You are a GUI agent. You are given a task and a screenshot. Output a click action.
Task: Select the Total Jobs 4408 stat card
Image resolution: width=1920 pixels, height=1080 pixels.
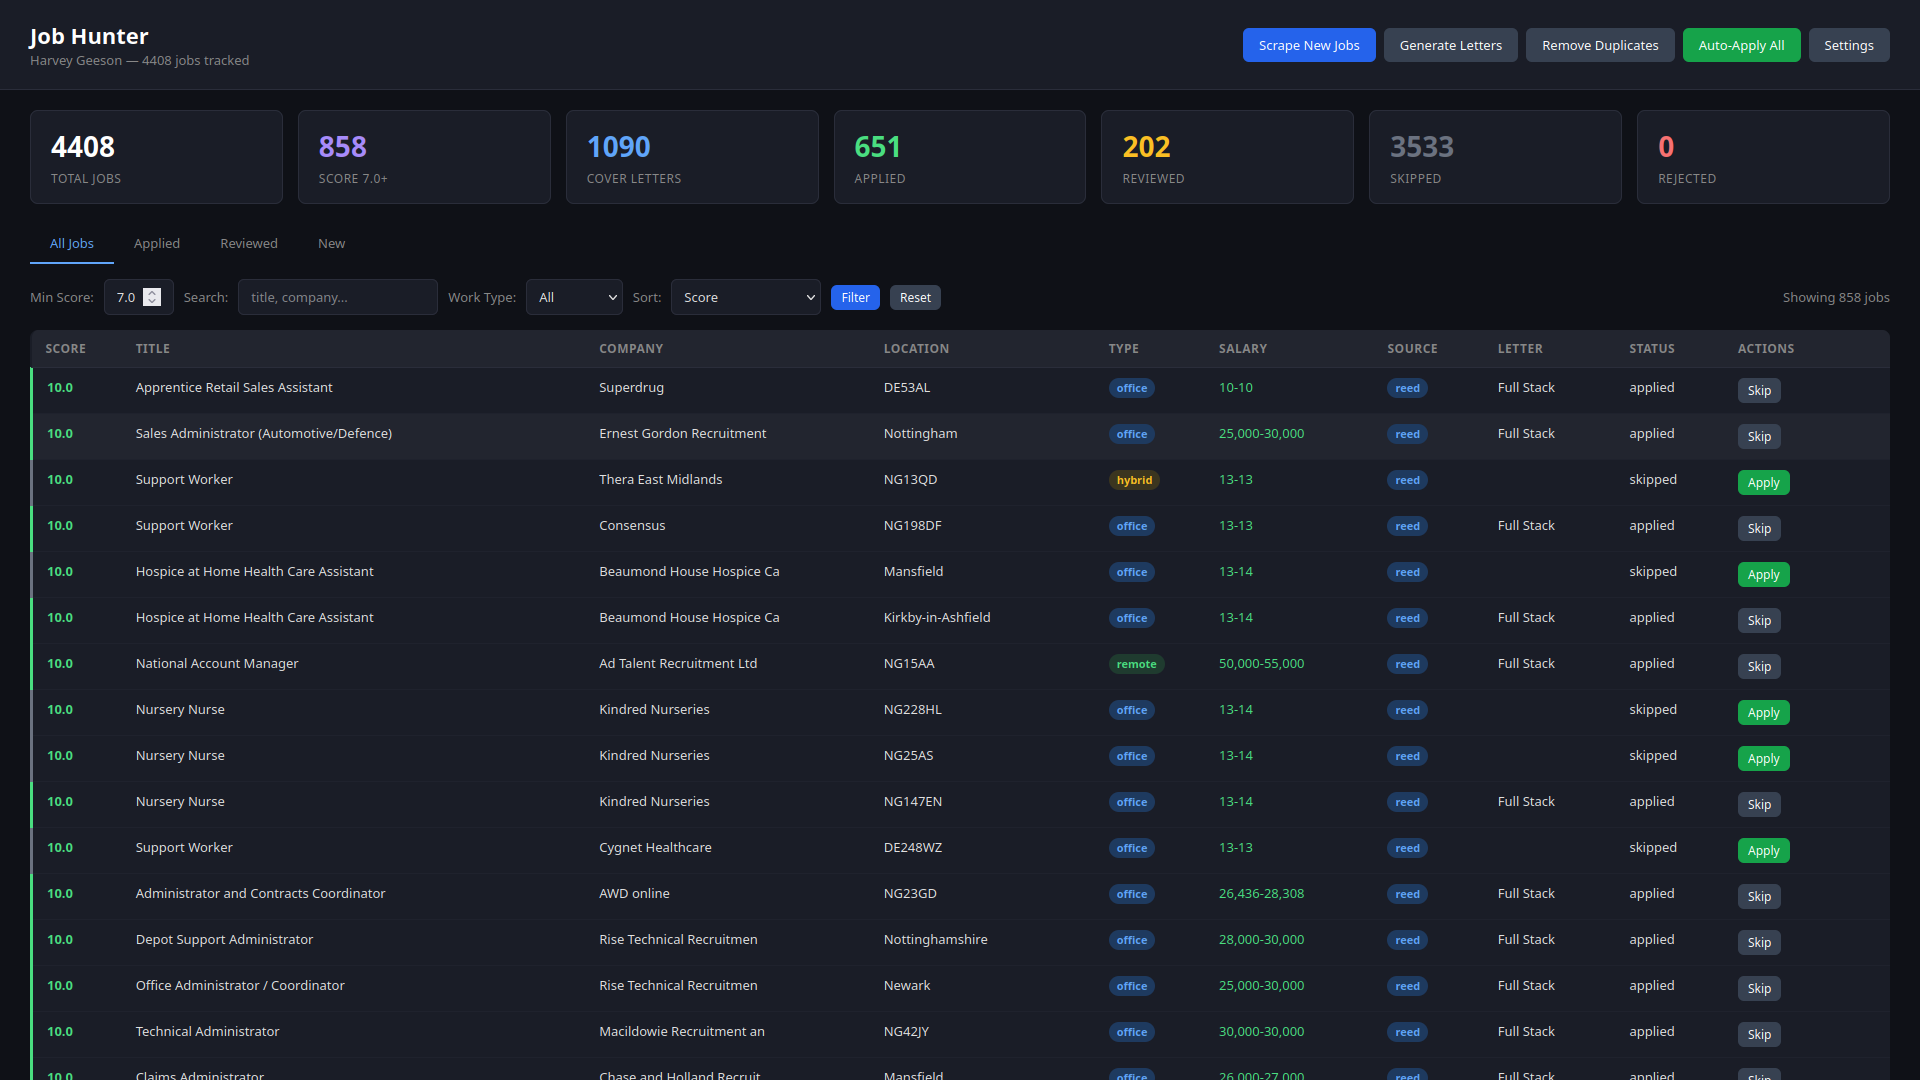pos(156,157)
